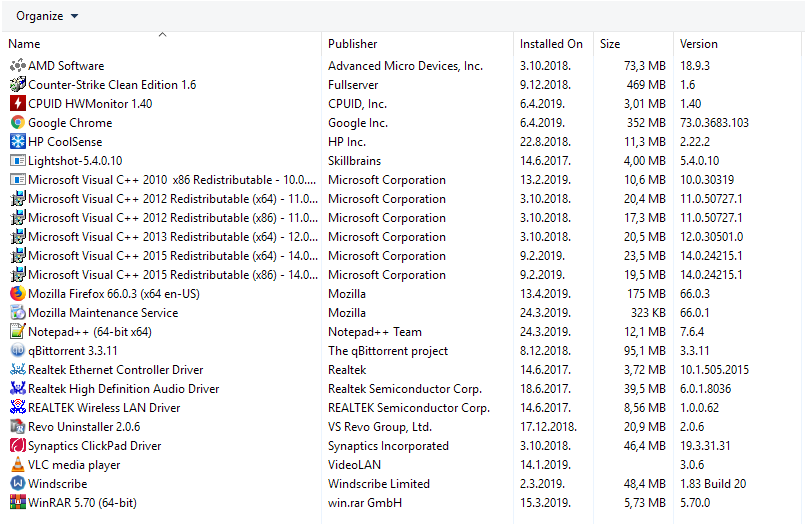Screen dimensions: 805x524
Task: Sort programs by Installed On column
Action: coord(551,44)
